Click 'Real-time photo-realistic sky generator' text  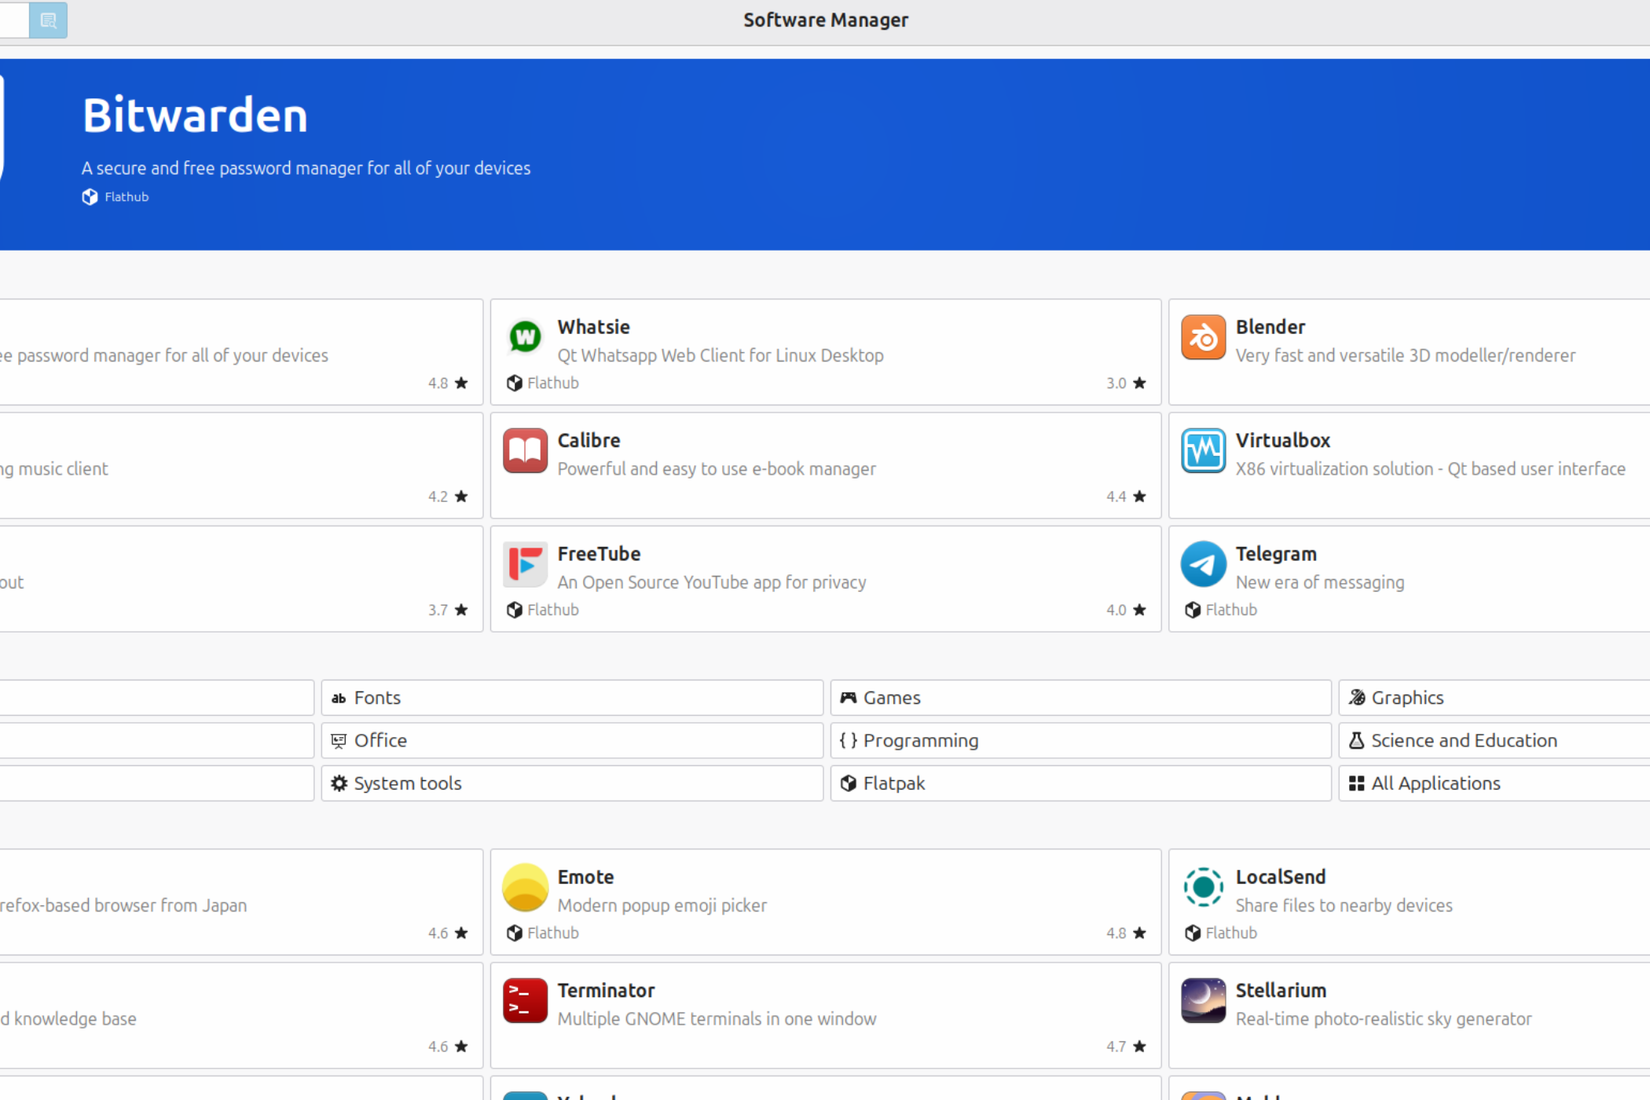point(1384,1019)
